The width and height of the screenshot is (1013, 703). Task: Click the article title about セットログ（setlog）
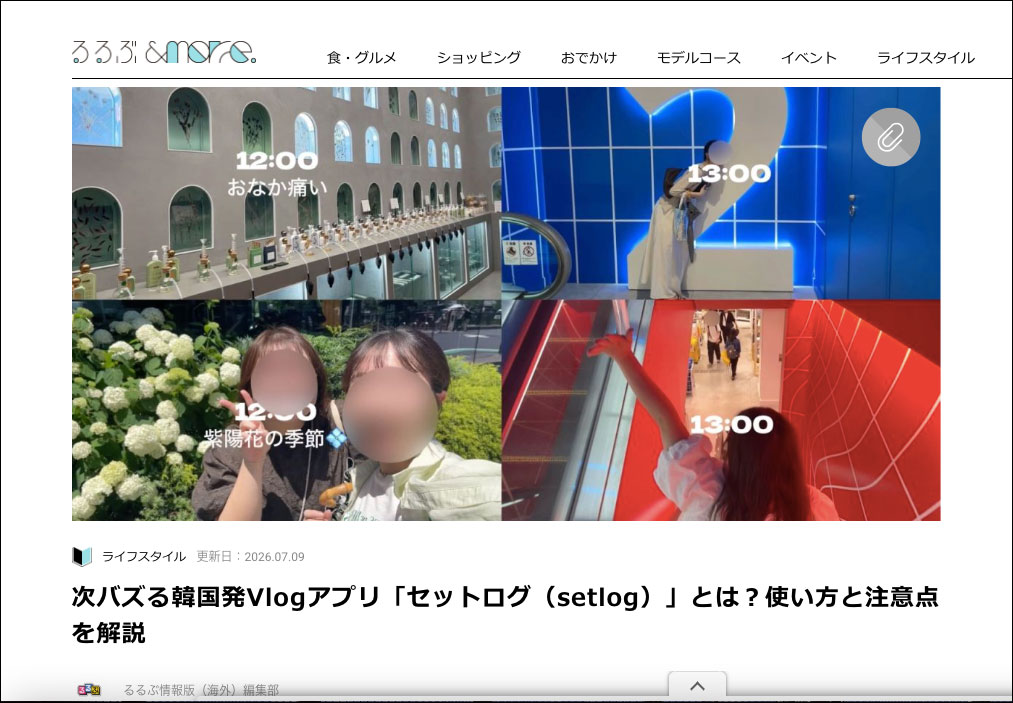[x=505, y=614]
